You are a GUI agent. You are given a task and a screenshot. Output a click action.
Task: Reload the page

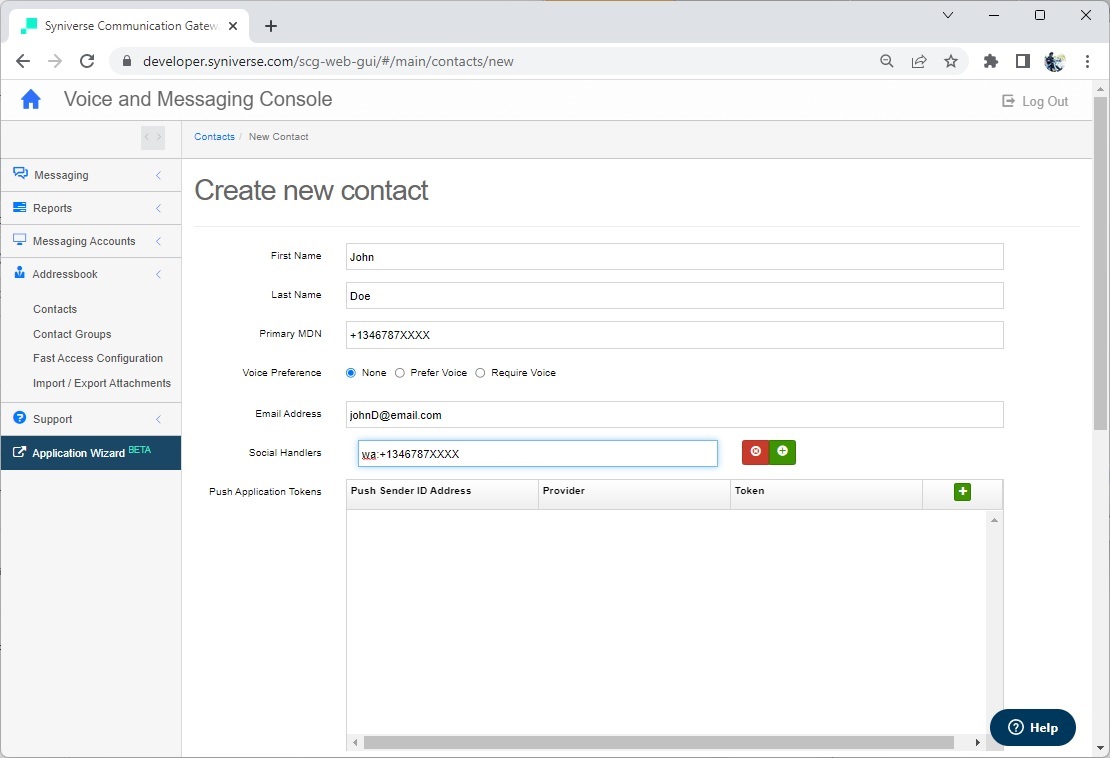87,61
